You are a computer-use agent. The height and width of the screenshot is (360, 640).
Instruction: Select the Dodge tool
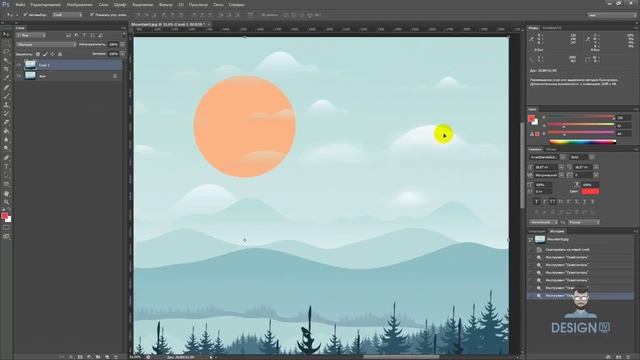tap(6, 149)
